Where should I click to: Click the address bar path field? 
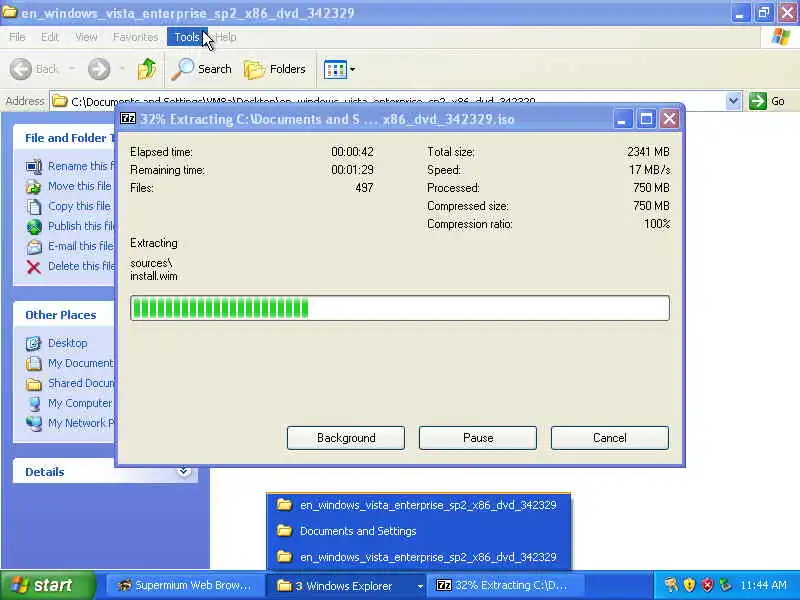click(388, 101)
